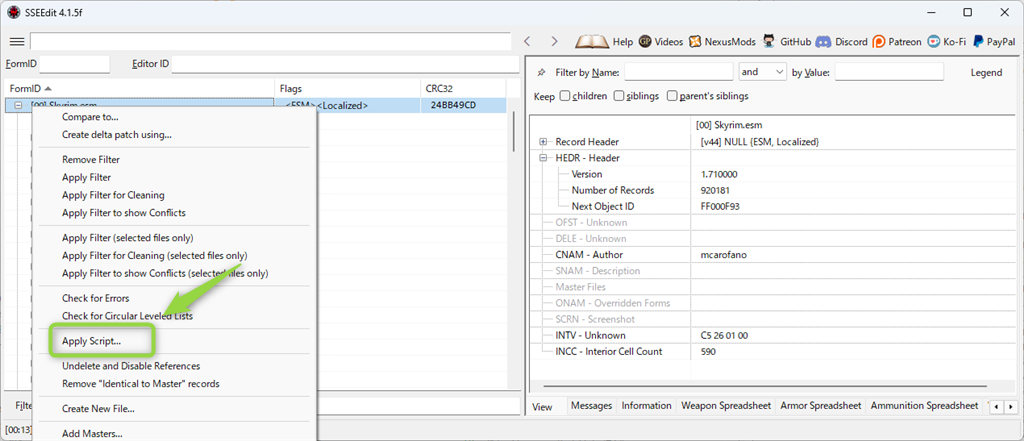This screenshot has height=441, width=1024.
Task: Click the forward navigation arrow
Action: (x=554, y=41)
